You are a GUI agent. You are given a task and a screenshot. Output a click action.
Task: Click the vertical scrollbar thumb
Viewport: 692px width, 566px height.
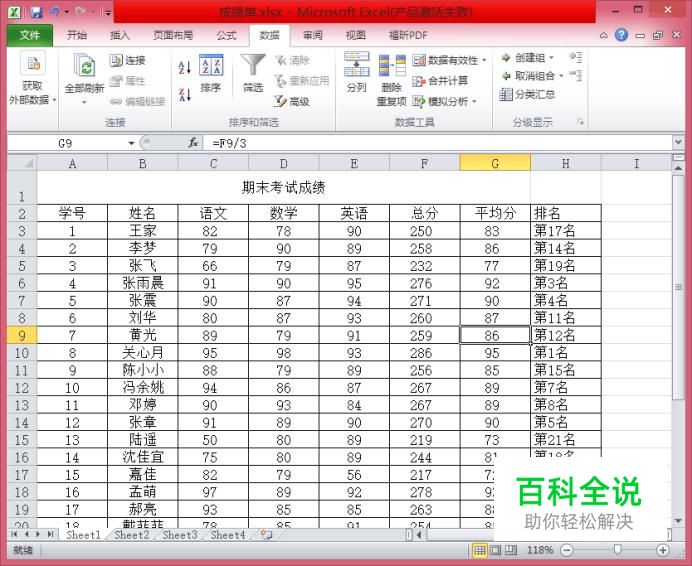click(x=678, y=287)
